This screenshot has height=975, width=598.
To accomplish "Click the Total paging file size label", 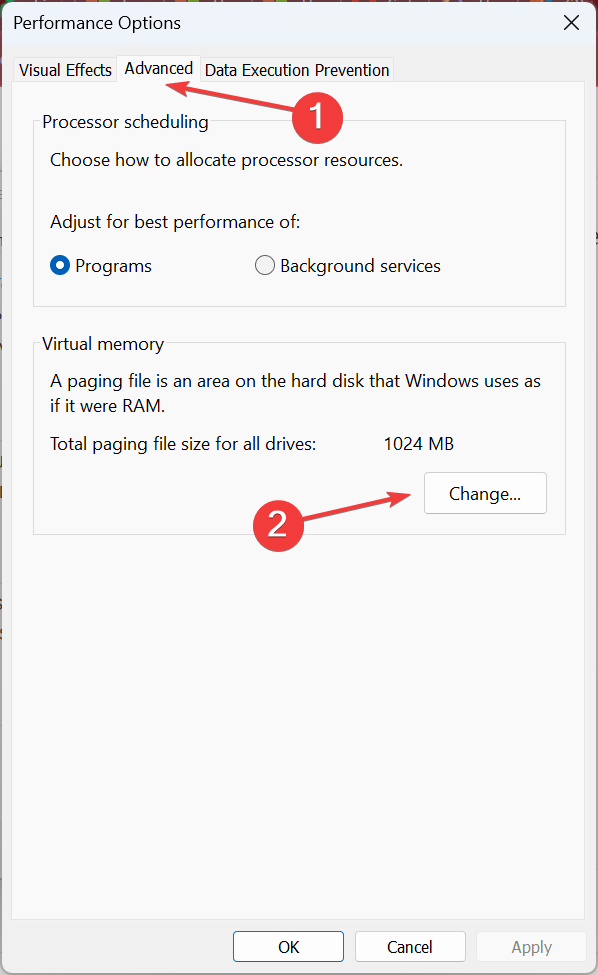I will click(183, 444).
